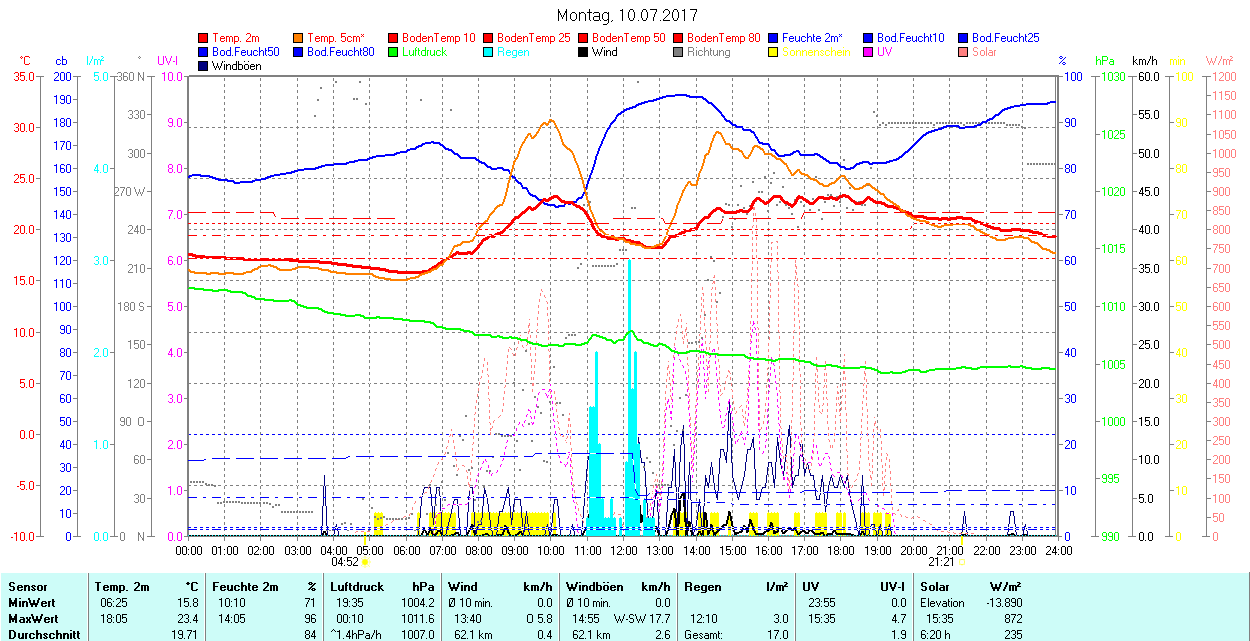Click the 360 N wind direction axis label
The width and height of the screenshot is (1250, 641).
pos(132,76)
